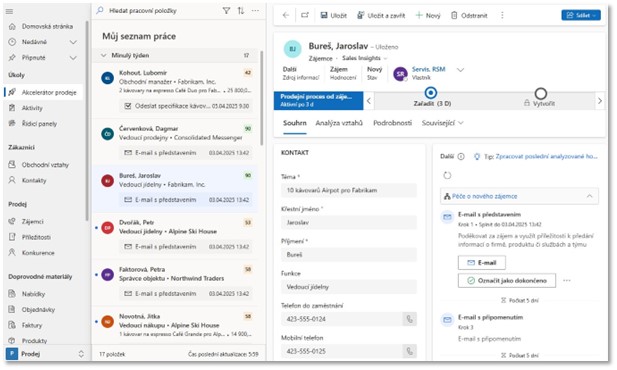The height and width of the screenshot is (370, 617).
Task: Open the filter icon in work list header
Action: pyautogui.click(x=226, y=11)
